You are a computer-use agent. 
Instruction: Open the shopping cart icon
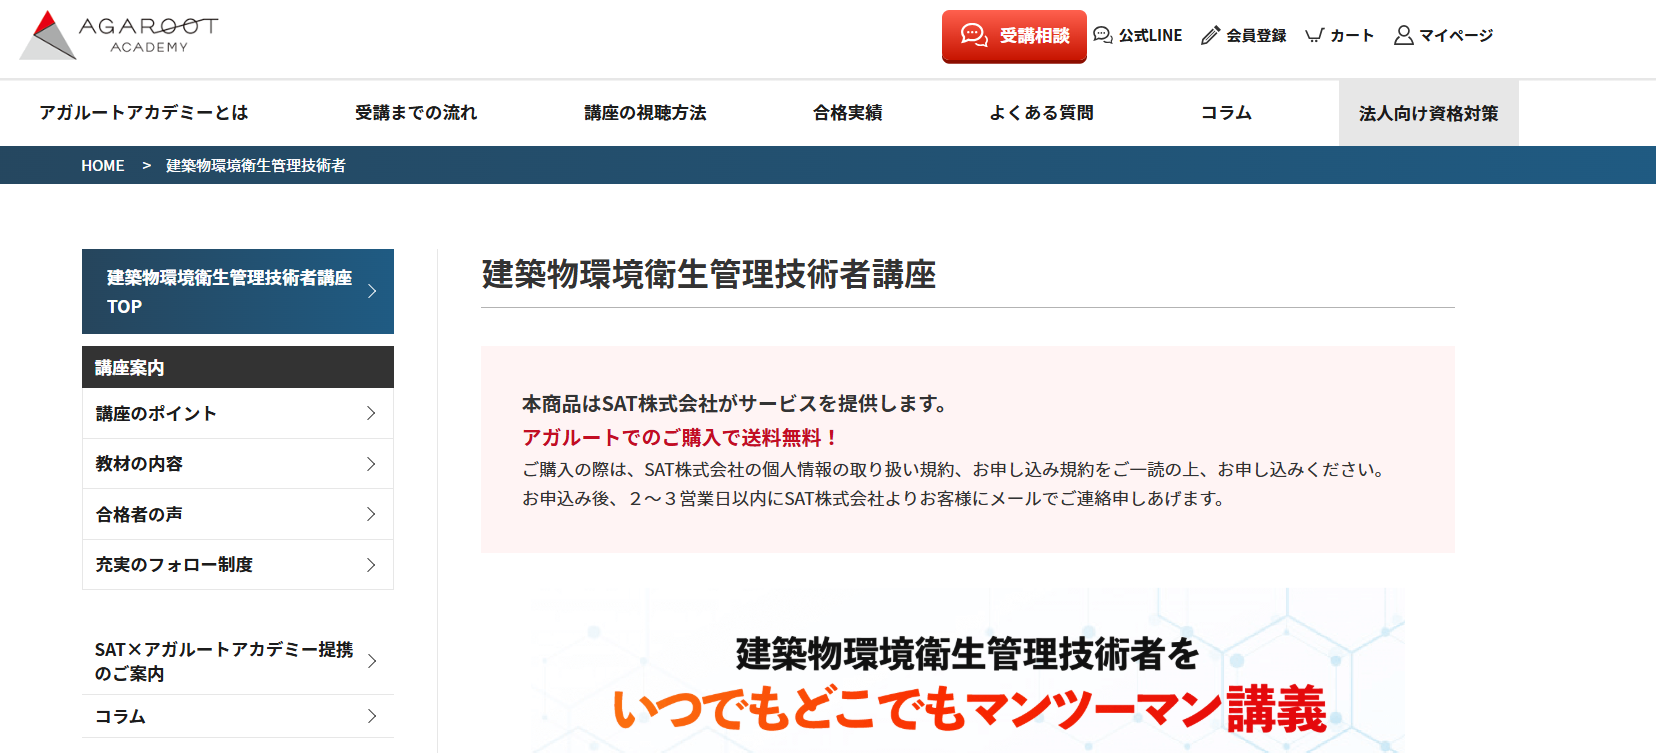(x=1314, y=35)
